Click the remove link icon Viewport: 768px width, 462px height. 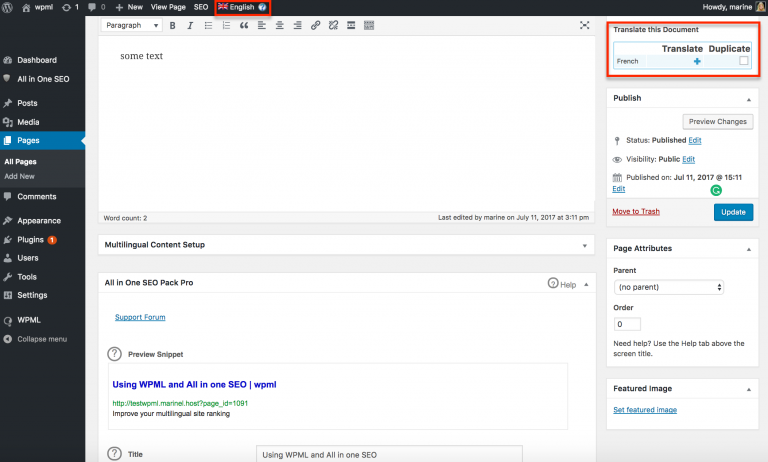[x=334, y=25]
